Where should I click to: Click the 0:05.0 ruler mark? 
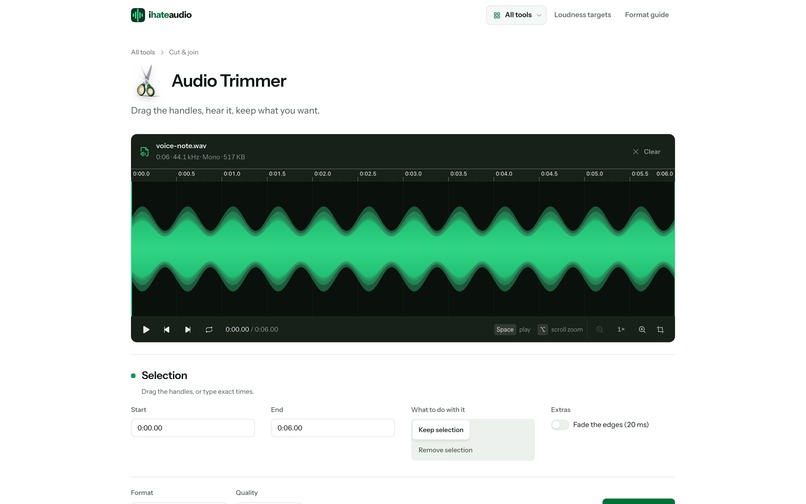tap(594, 174)
